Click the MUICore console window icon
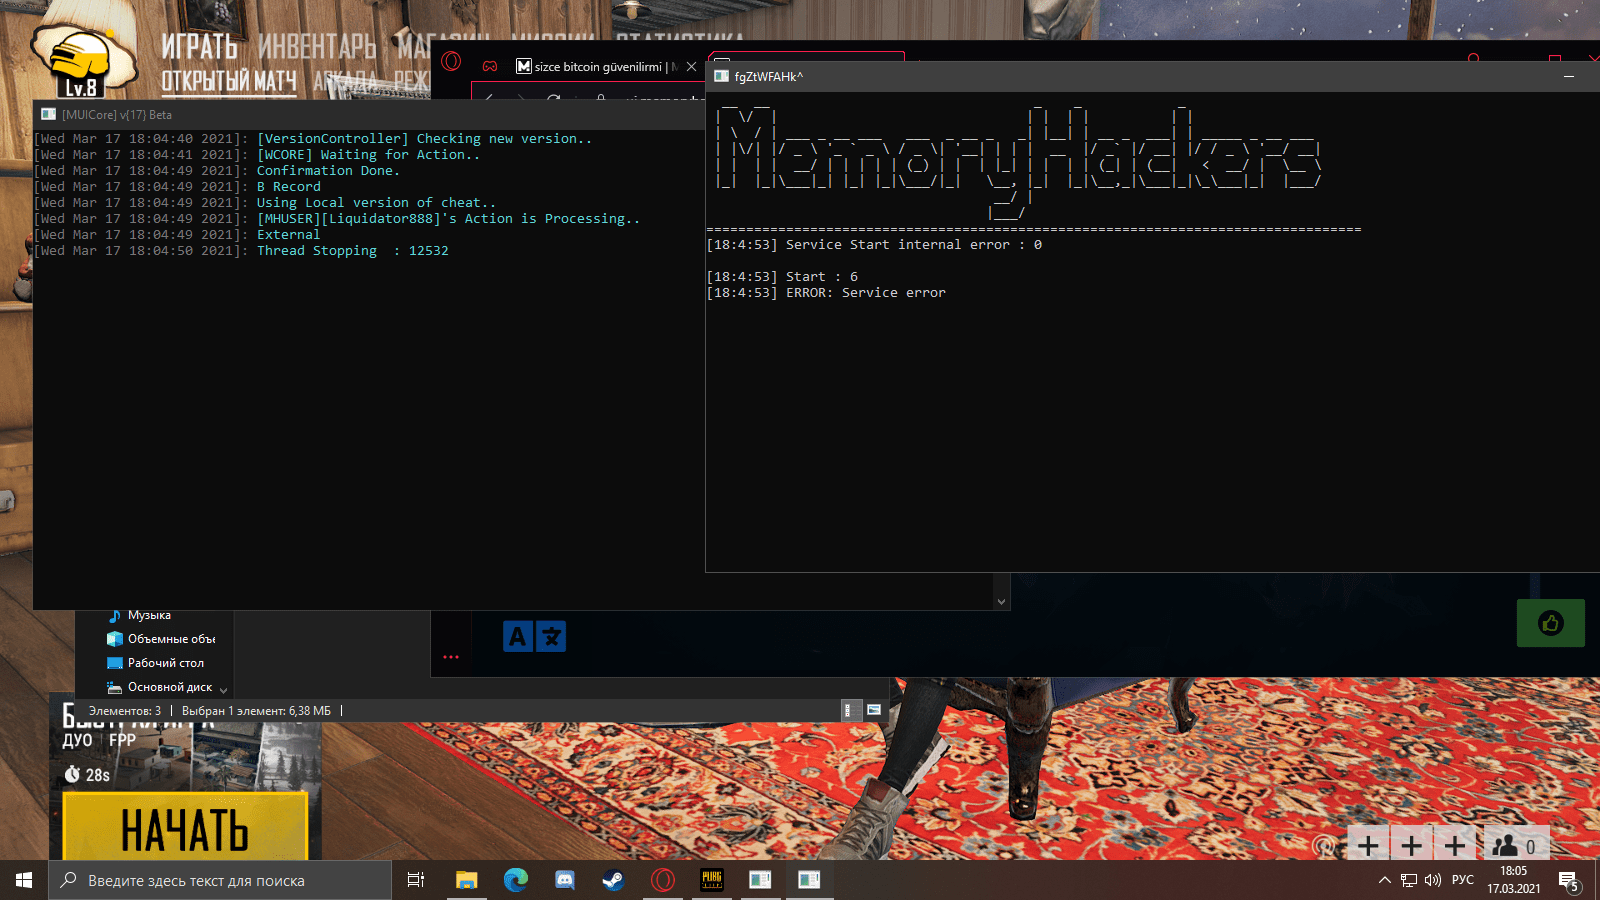The width and height of the screenshot is (1600, 900). click(x=48, y=114)
